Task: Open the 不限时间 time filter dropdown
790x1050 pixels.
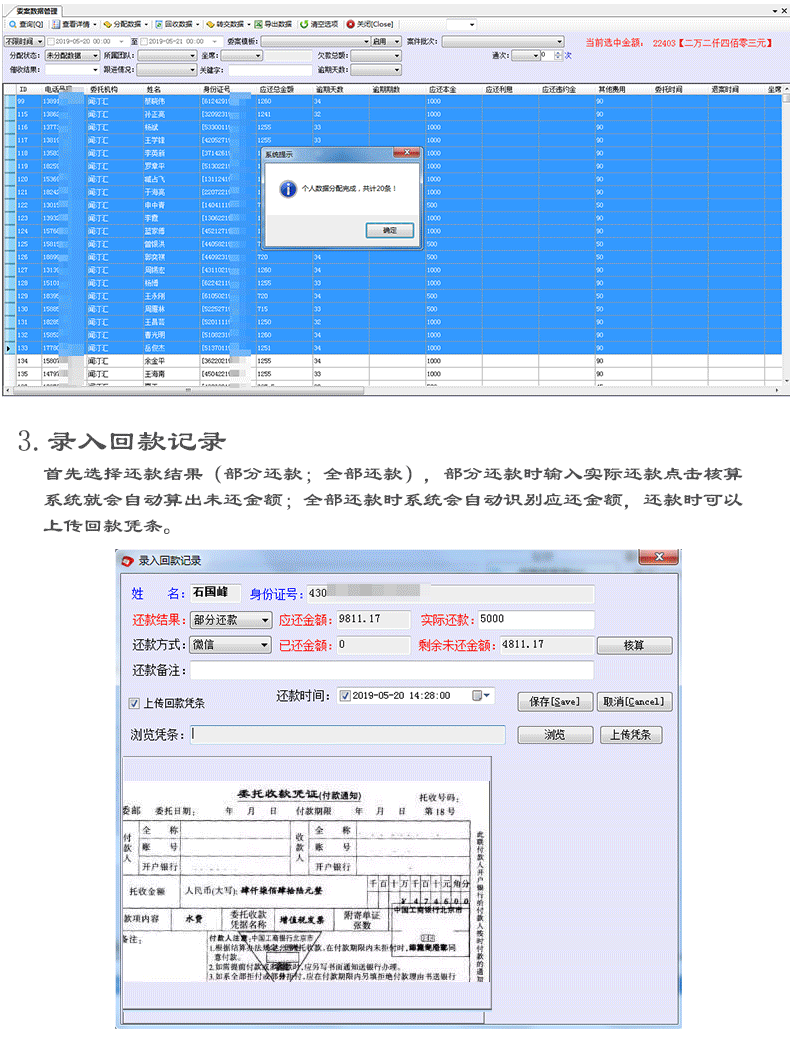Action: (x=24, y=42)
